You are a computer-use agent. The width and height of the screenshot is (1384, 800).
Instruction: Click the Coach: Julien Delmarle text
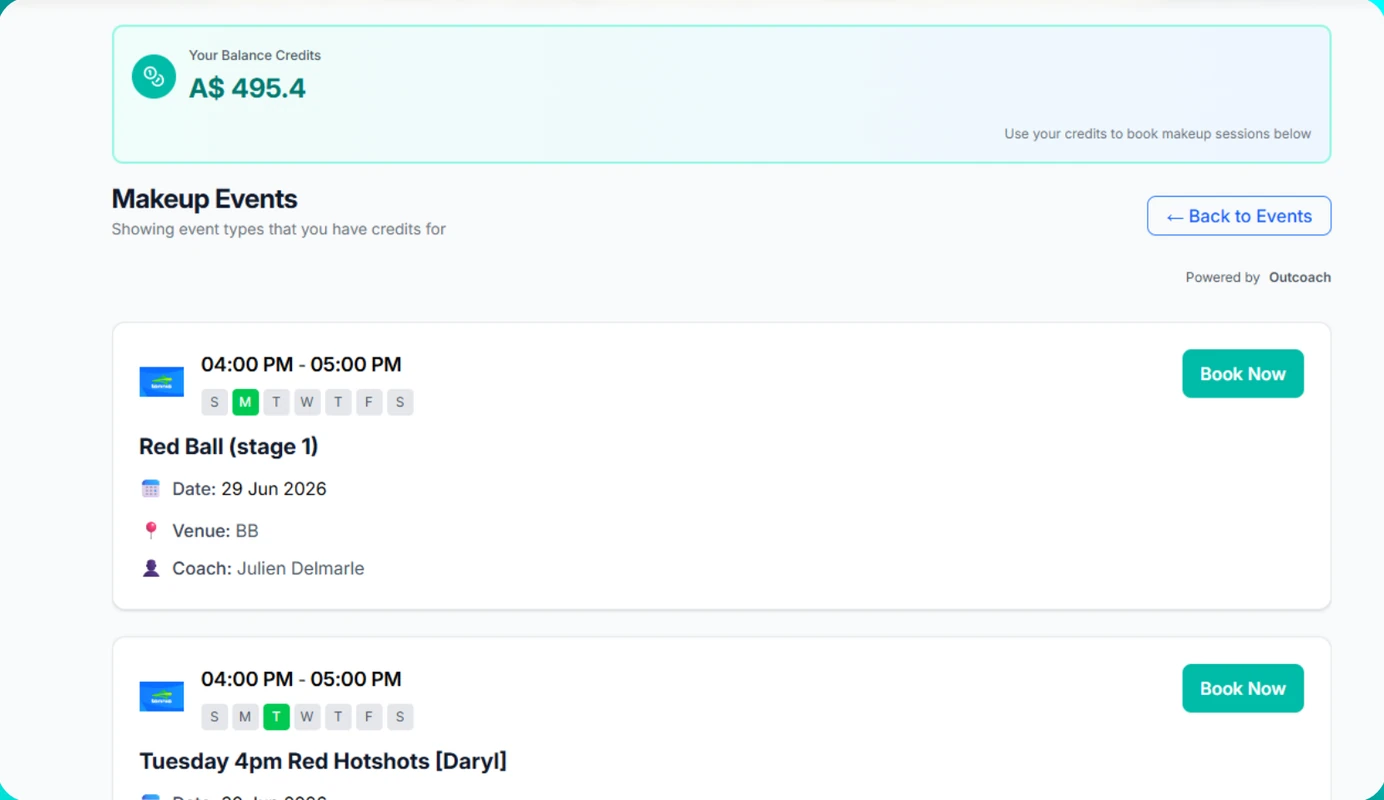tap(268, 568)
